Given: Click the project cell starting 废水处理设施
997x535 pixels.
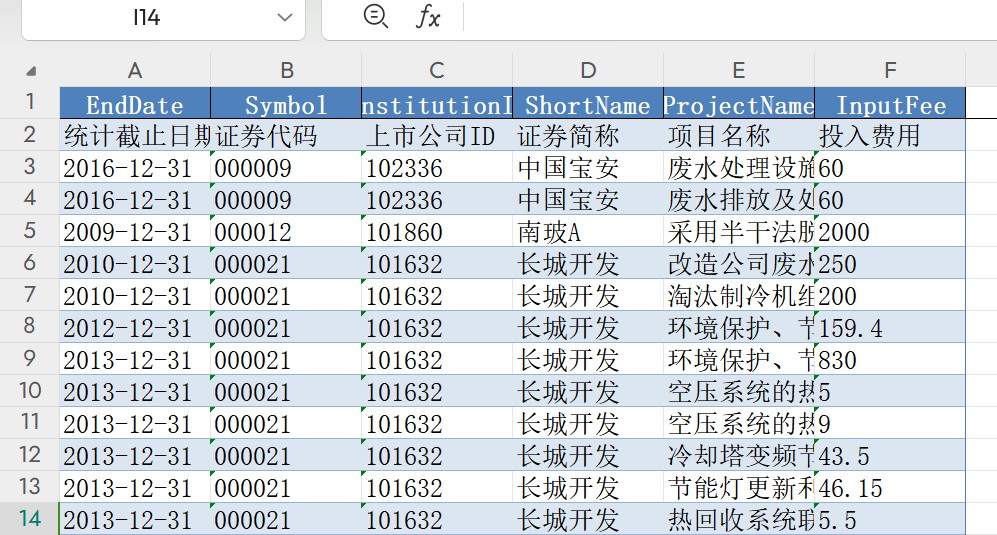Looking at the screenshot, I should coord(739,167).
